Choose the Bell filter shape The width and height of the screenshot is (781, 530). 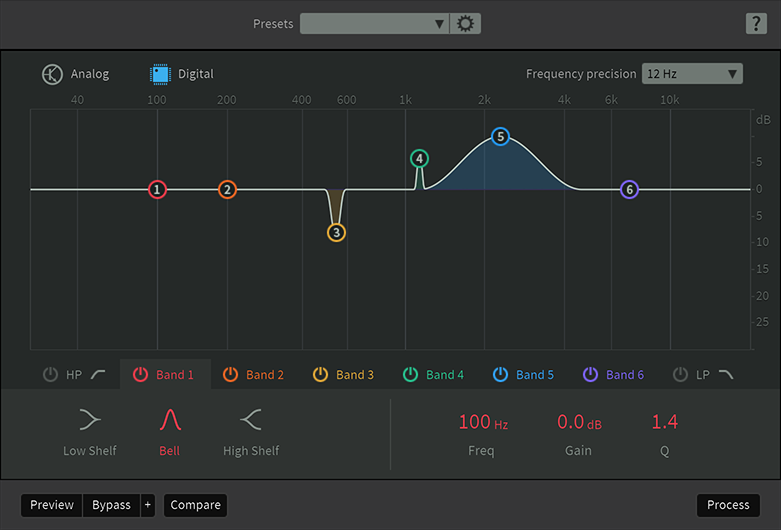170,419
